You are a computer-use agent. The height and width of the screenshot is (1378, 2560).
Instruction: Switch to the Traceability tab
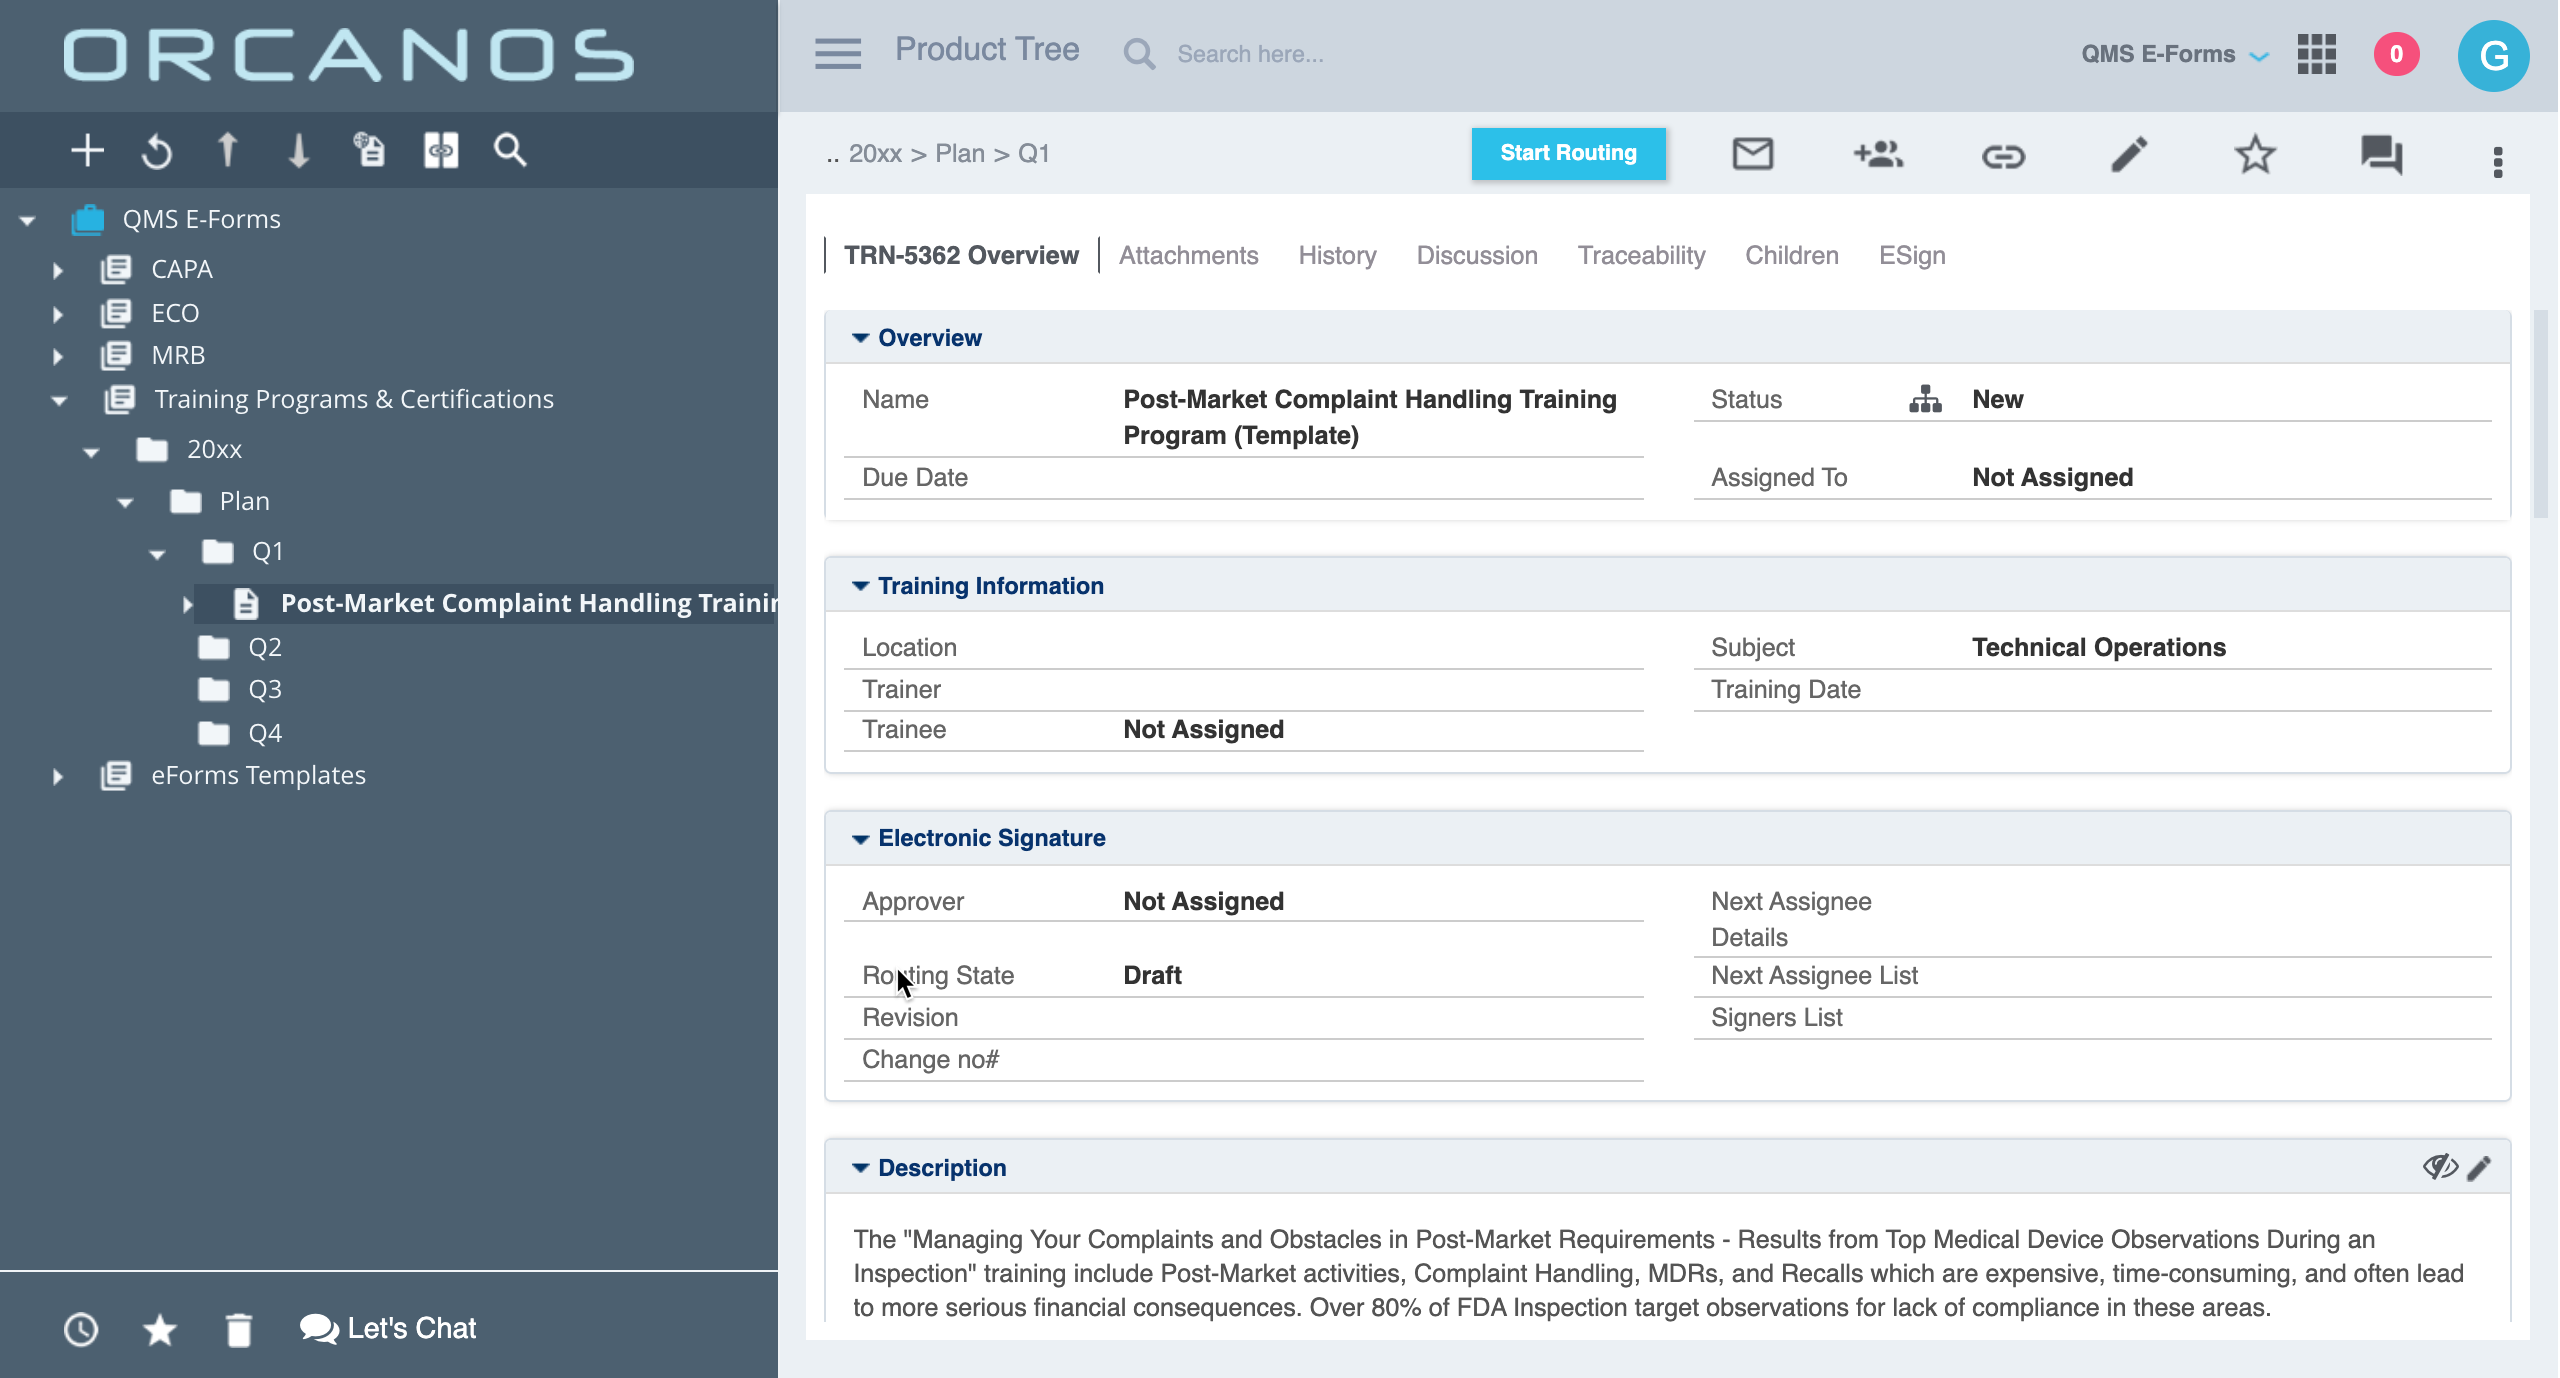[x=1641, y=255]
